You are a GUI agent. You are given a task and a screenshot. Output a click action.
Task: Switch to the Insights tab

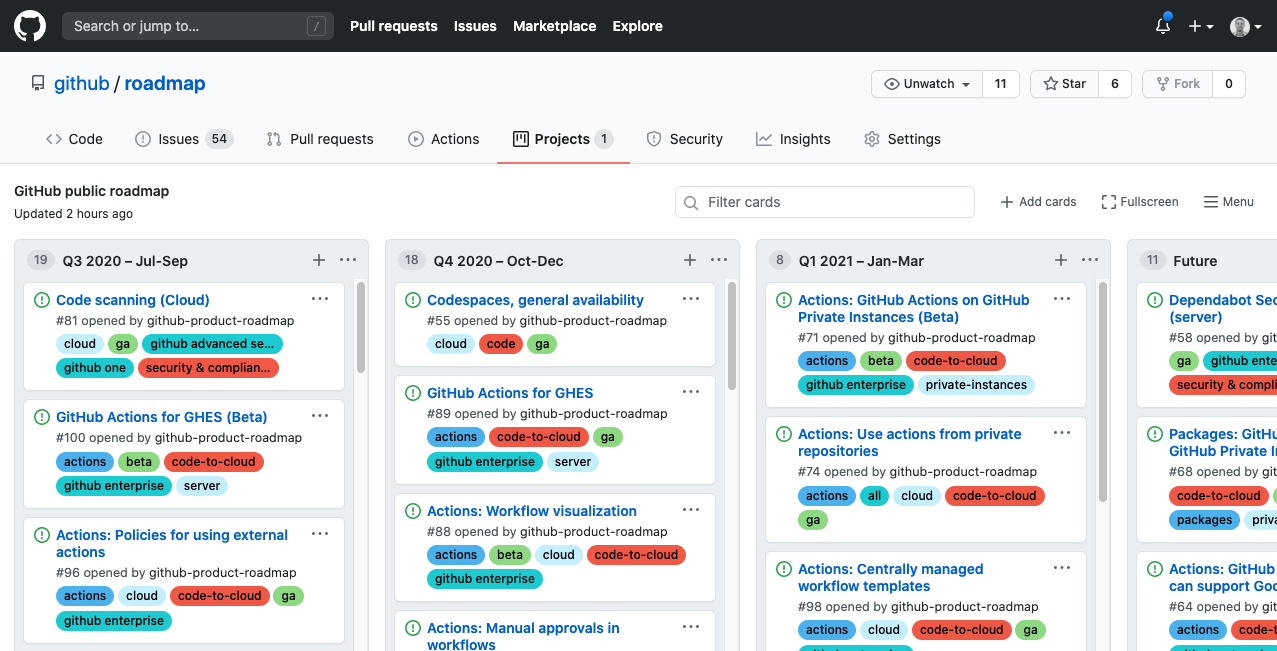click(793, 139)
